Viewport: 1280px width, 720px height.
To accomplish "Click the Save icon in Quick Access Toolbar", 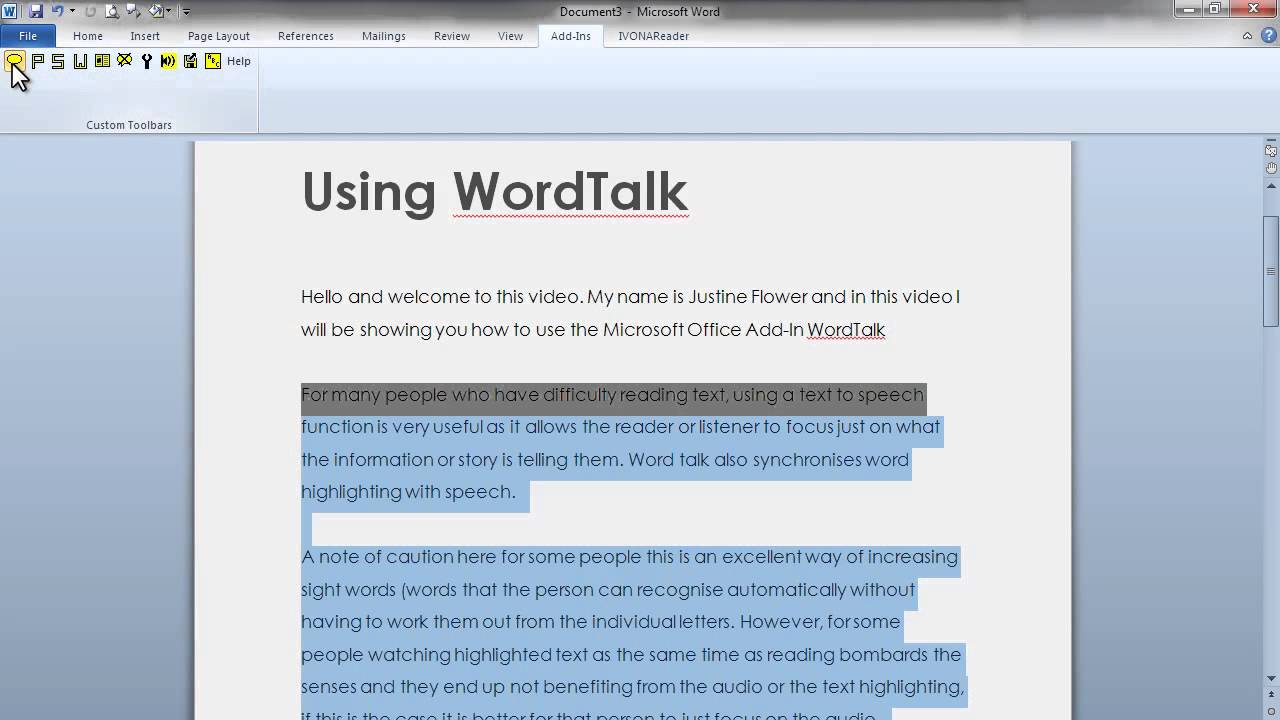I will 36,12.
